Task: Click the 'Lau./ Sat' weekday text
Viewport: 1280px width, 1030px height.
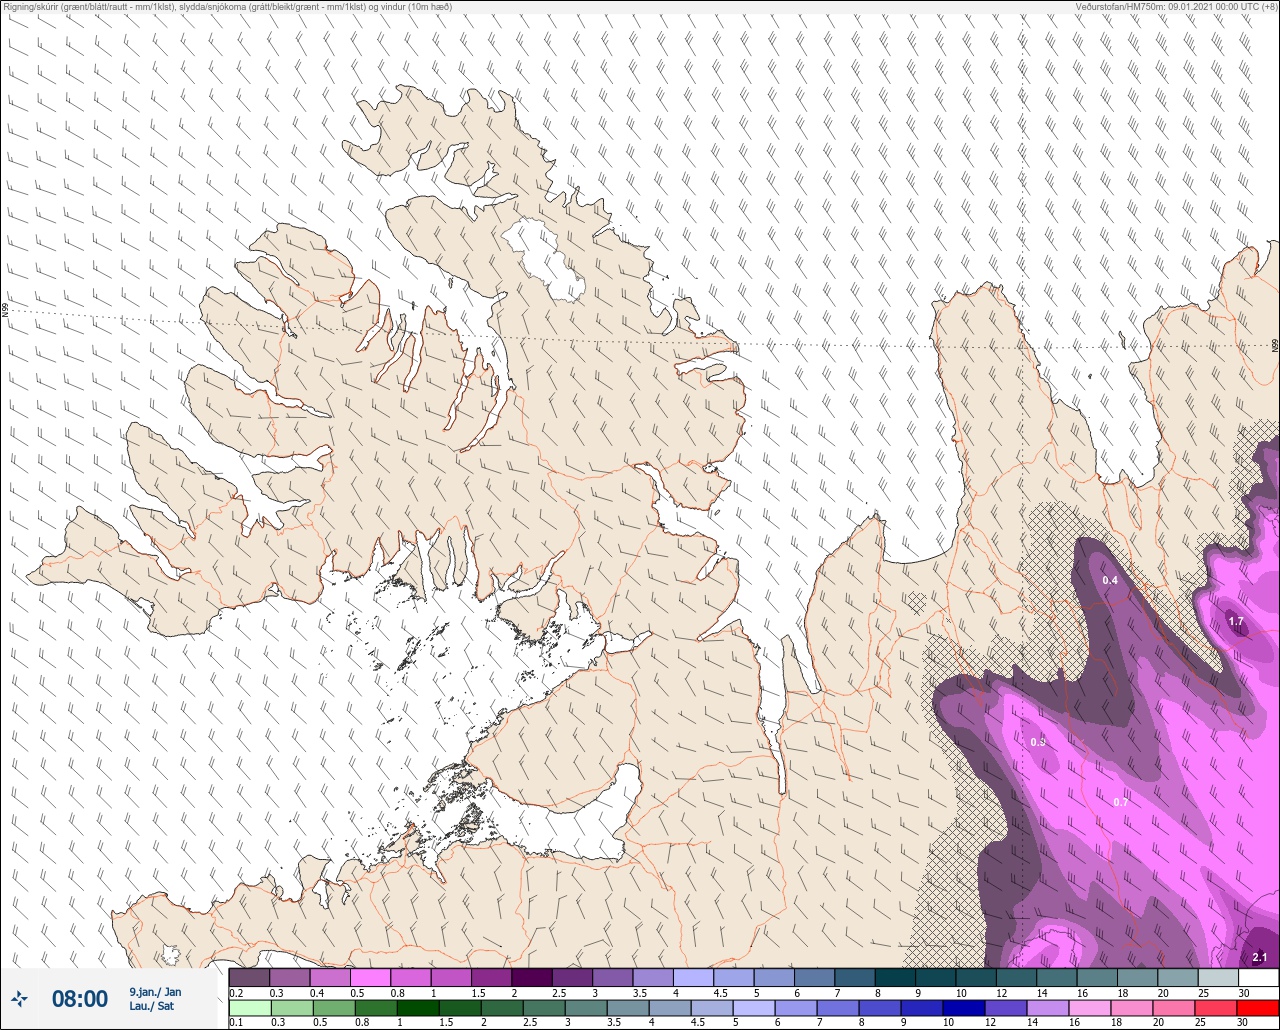Action: pyautogui.click(x=151, y=1006)
